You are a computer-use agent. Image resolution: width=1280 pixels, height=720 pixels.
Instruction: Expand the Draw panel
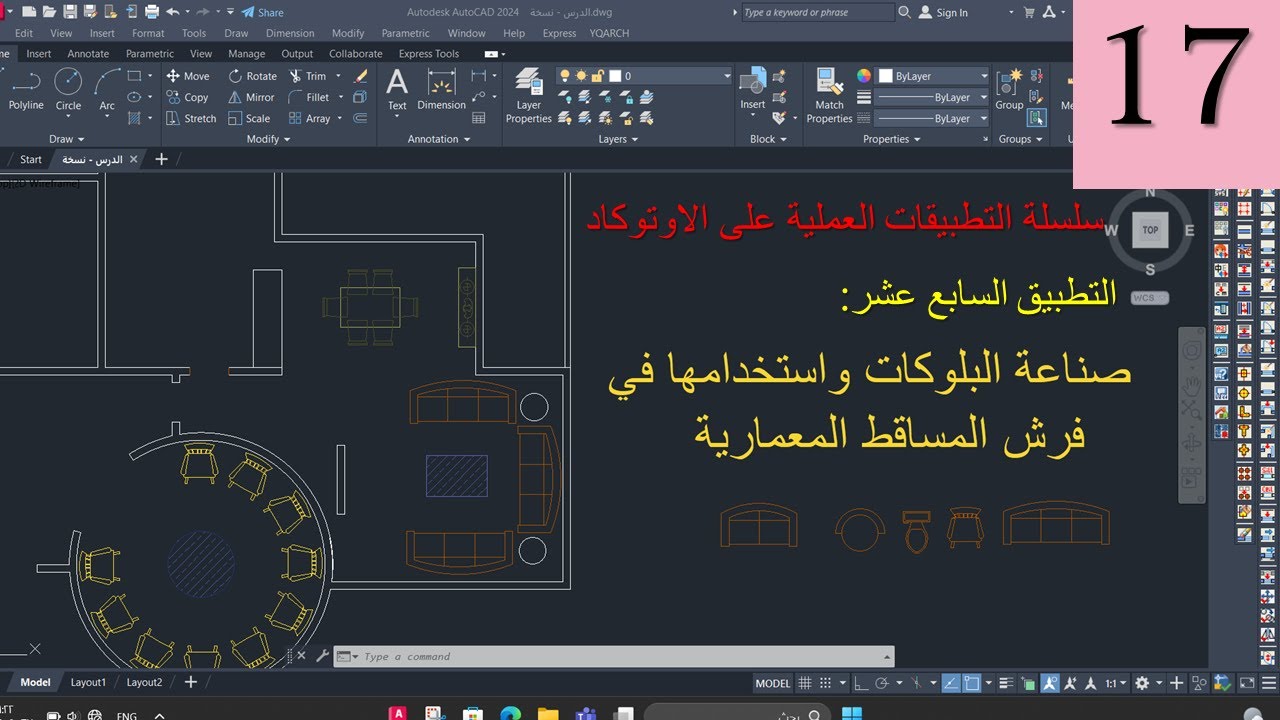pos(67,139)
